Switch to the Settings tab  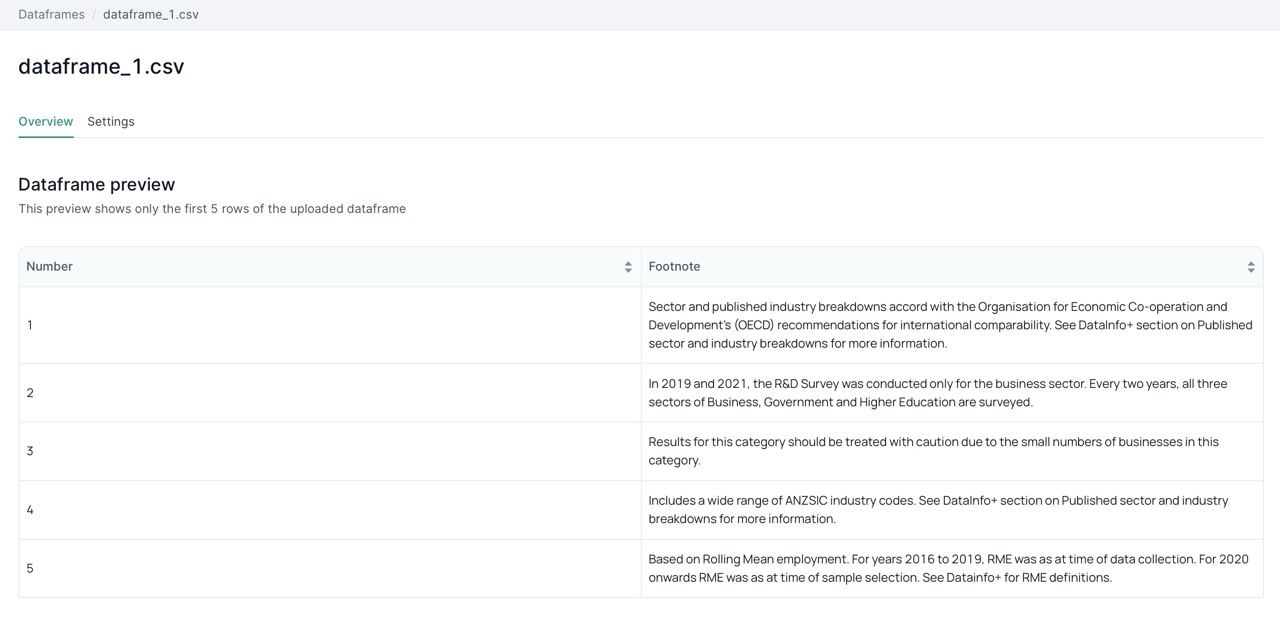coord(110,121)
